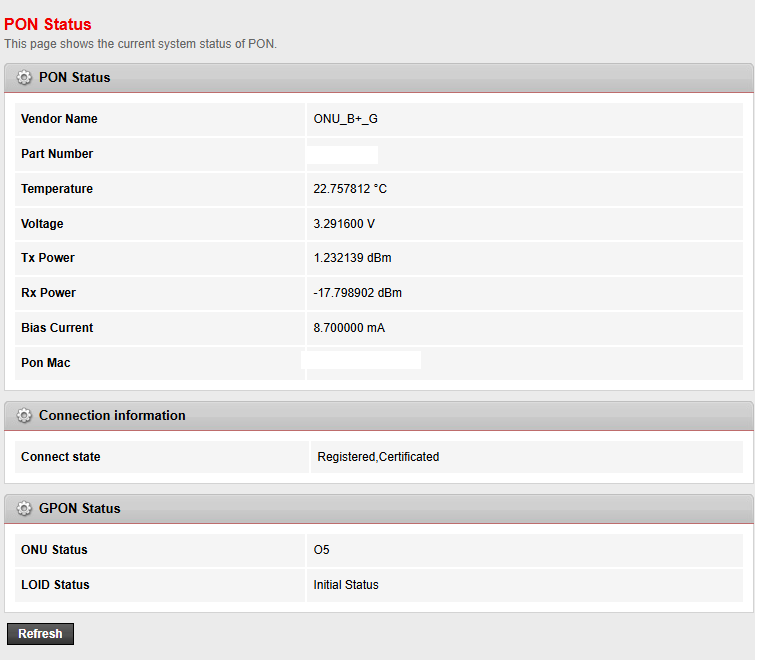Image resolution: width=773 pixels, height=660 pixels.
Task: Click the Registered,Certificated connect state value
Action: coord(378,457)
